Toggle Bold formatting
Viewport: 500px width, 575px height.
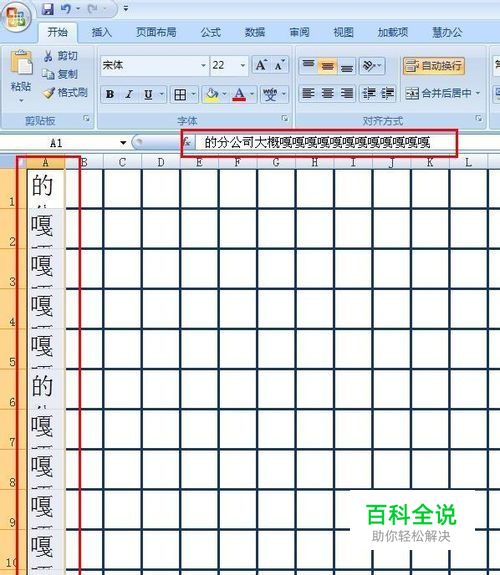109,94
